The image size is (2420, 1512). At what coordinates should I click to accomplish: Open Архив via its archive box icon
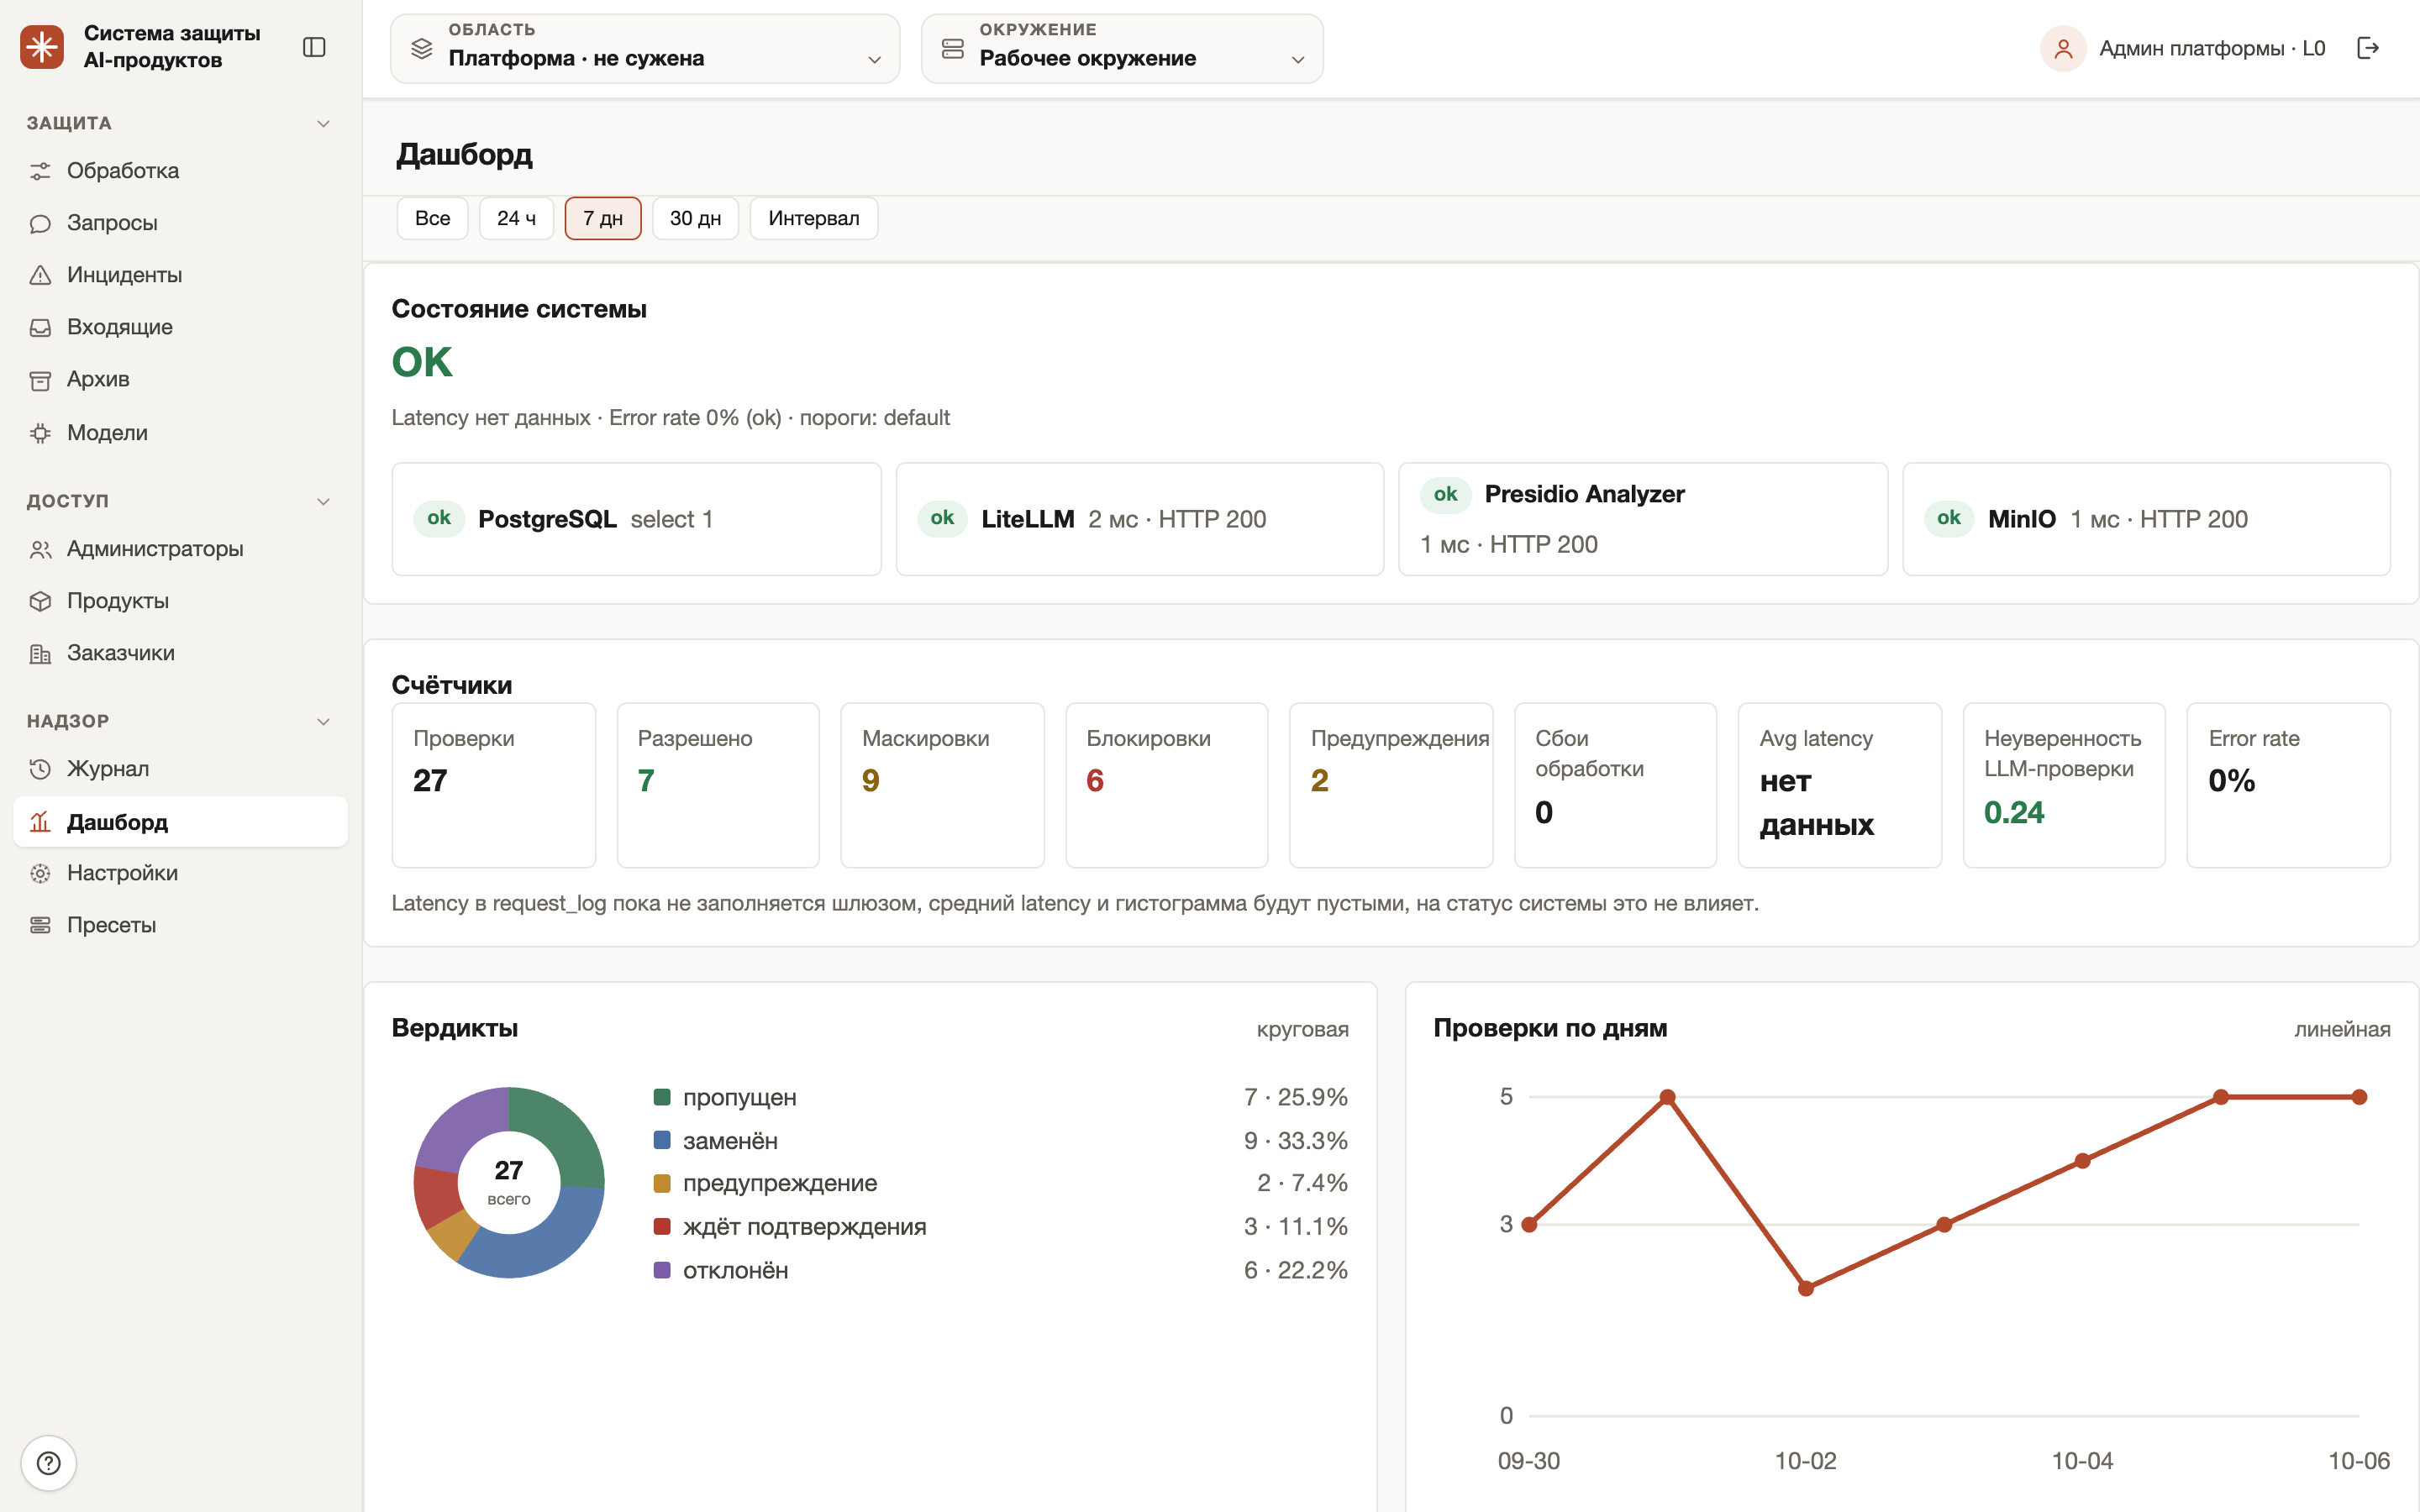click(x=40, y=380)
